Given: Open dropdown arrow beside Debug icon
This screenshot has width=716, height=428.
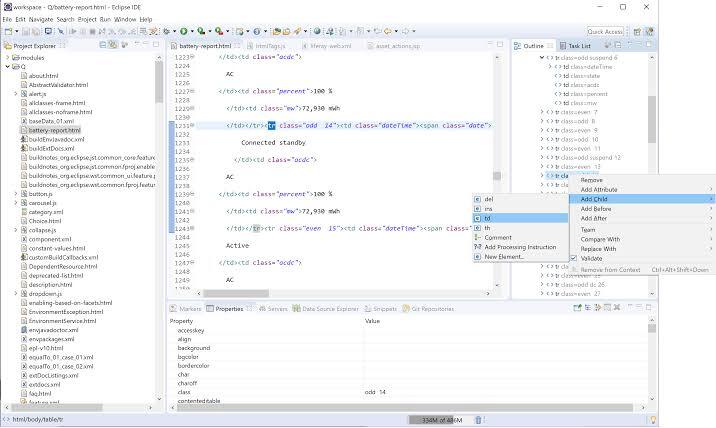Looking at the screenshot, I should pyautogui.click(x=174, y=32).
